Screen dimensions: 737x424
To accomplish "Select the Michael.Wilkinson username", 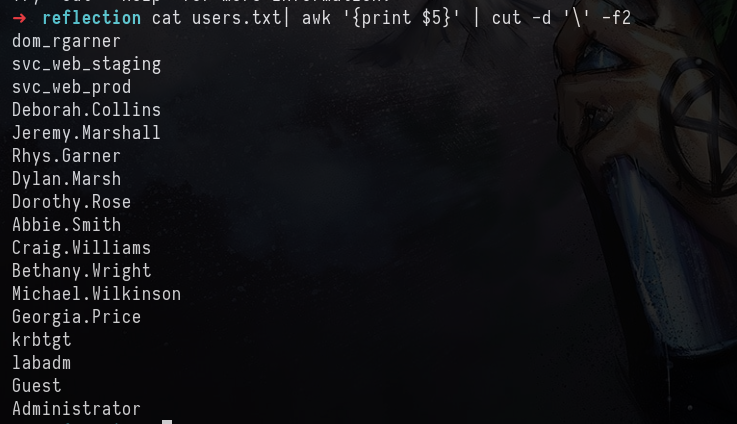I will [x=96, y=294].
